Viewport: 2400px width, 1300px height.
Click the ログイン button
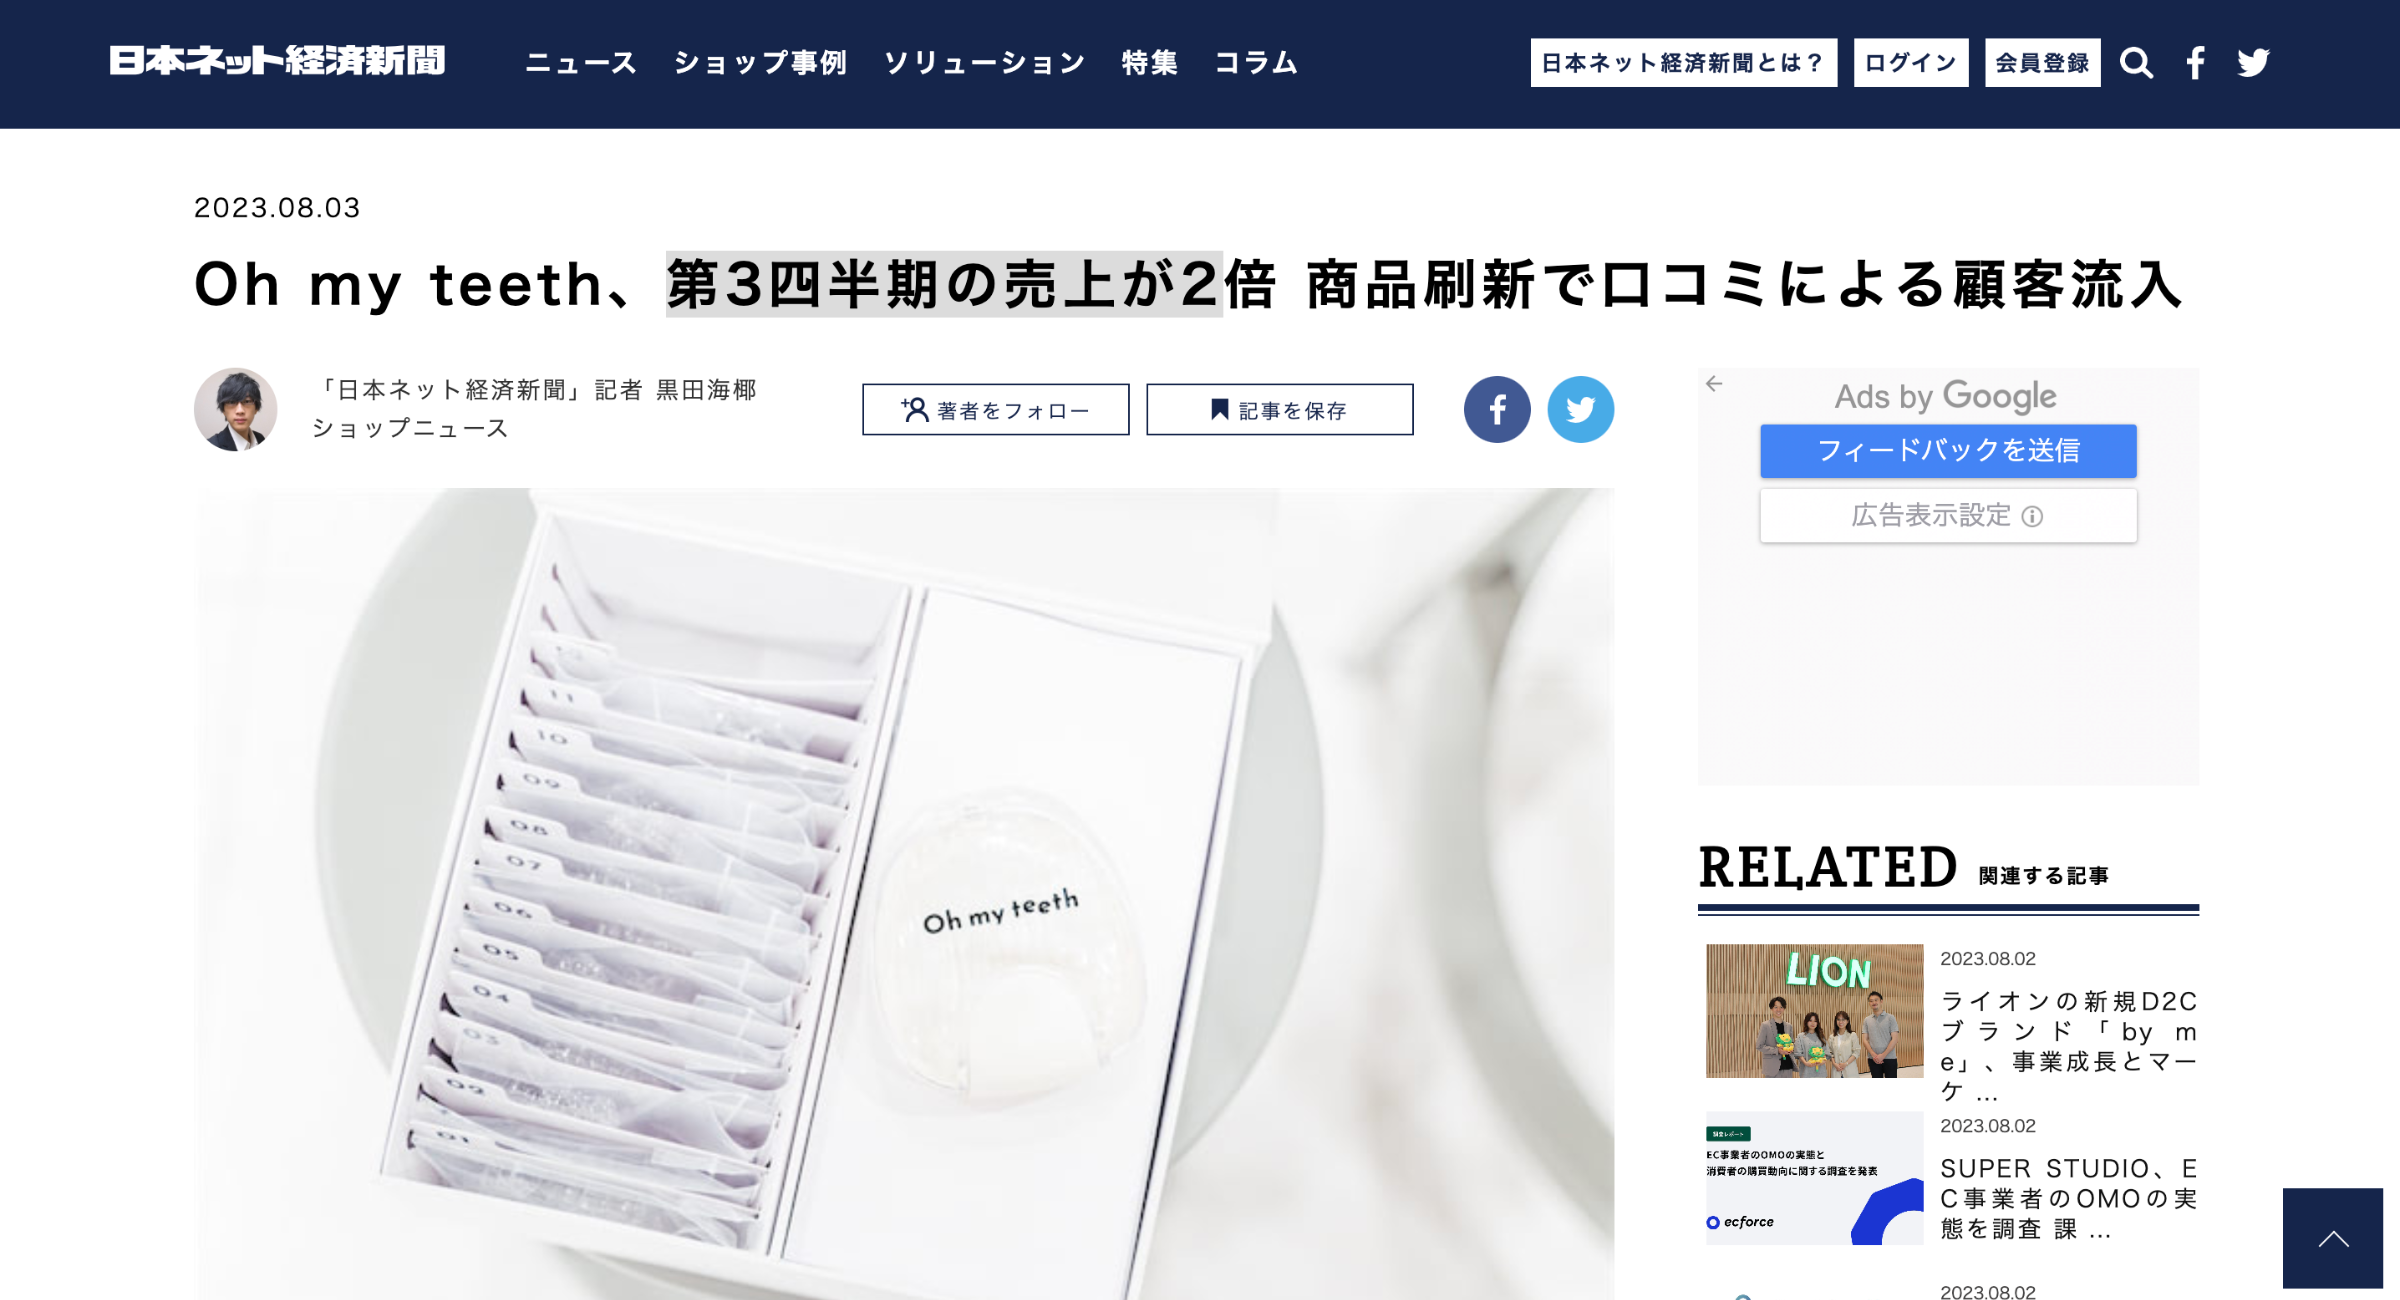1911,63
